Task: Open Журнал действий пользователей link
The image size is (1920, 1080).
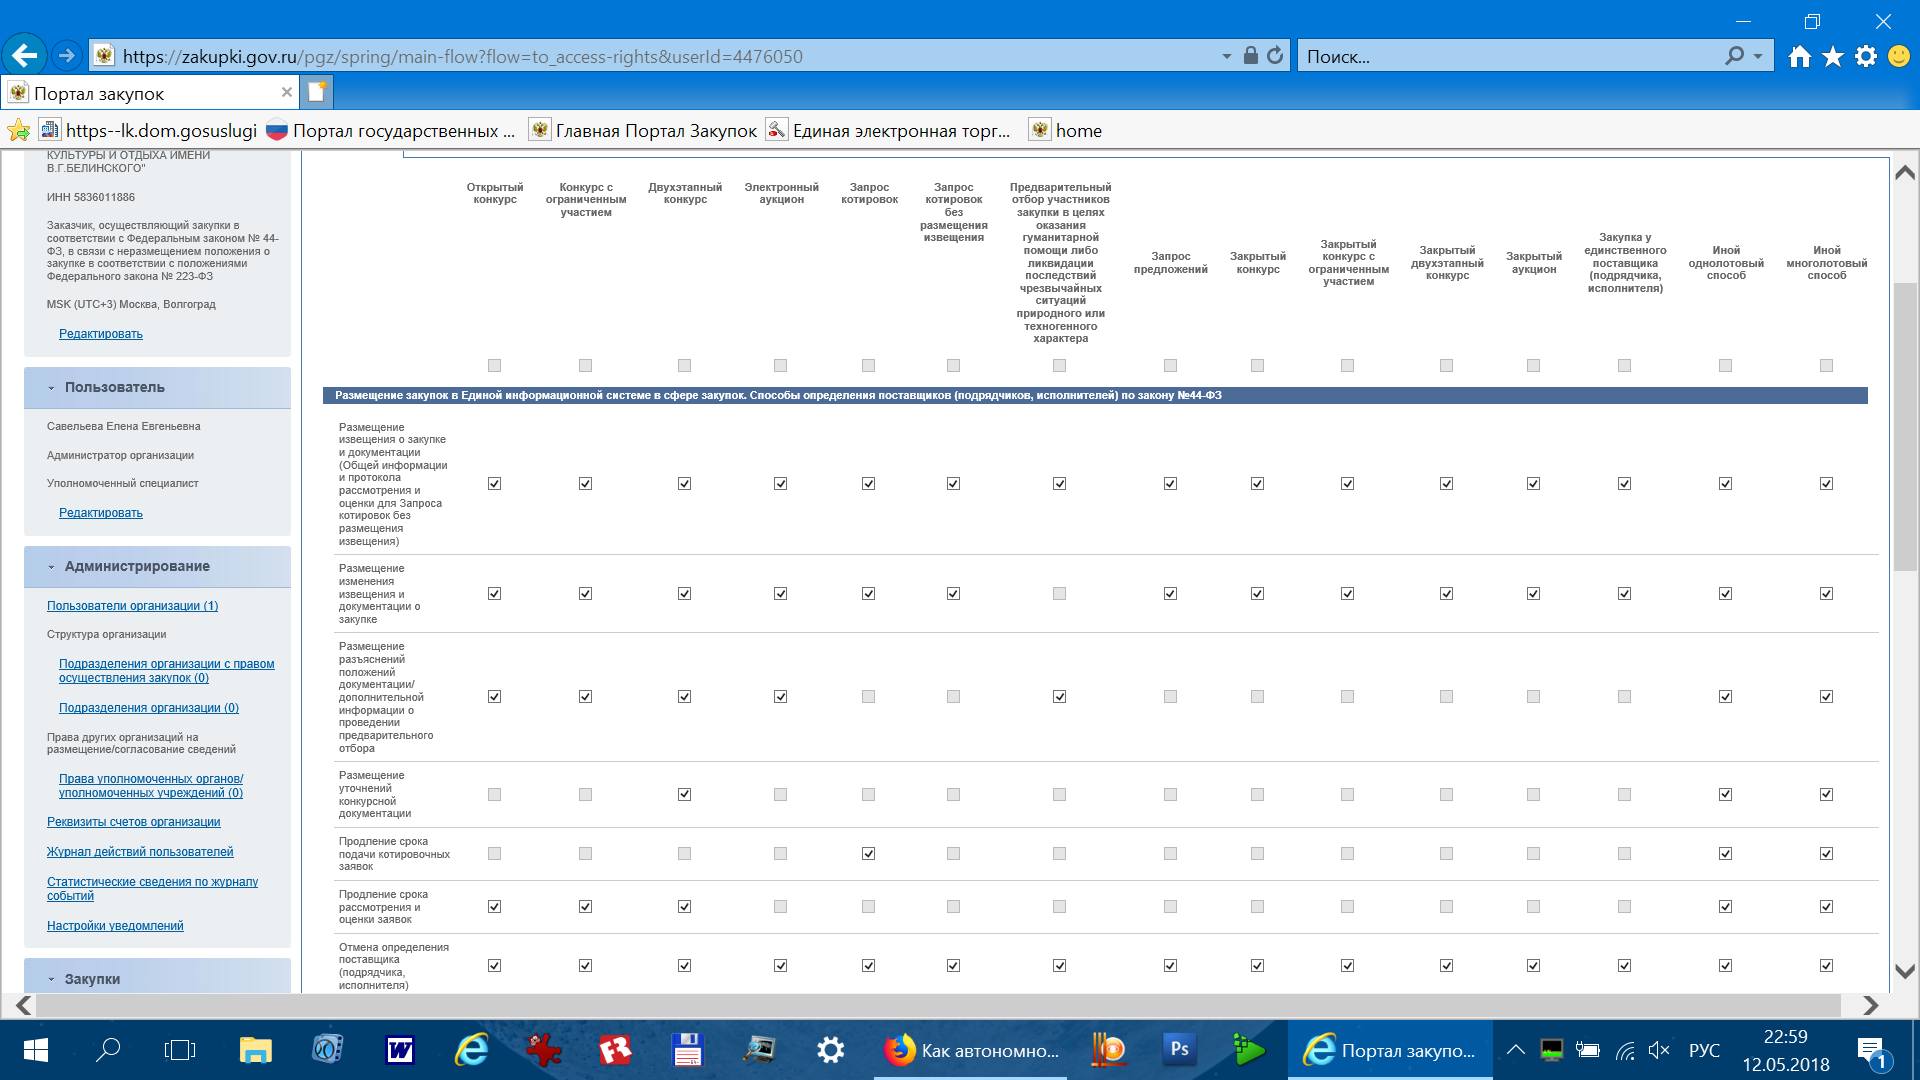Action: [140, 852]
